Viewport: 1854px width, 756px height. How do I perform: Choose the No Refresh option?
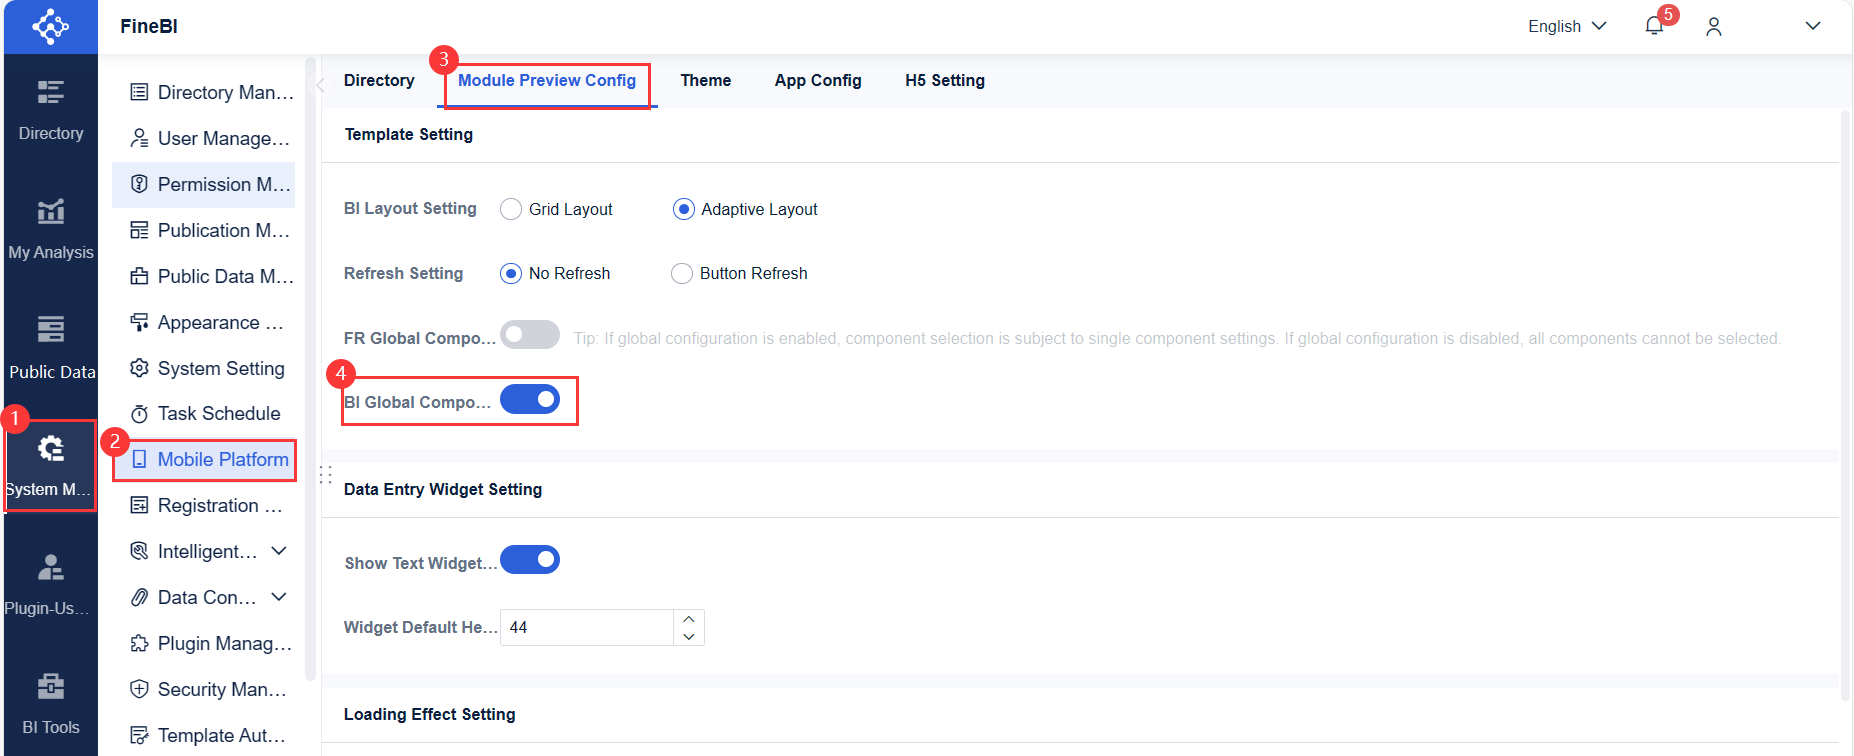511,273
